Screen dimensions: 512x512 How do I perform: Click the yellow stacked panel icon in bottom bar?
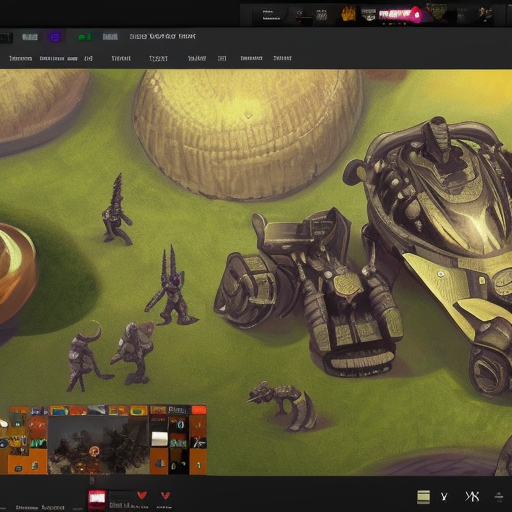pyautogui.click(x=423, y=496)
